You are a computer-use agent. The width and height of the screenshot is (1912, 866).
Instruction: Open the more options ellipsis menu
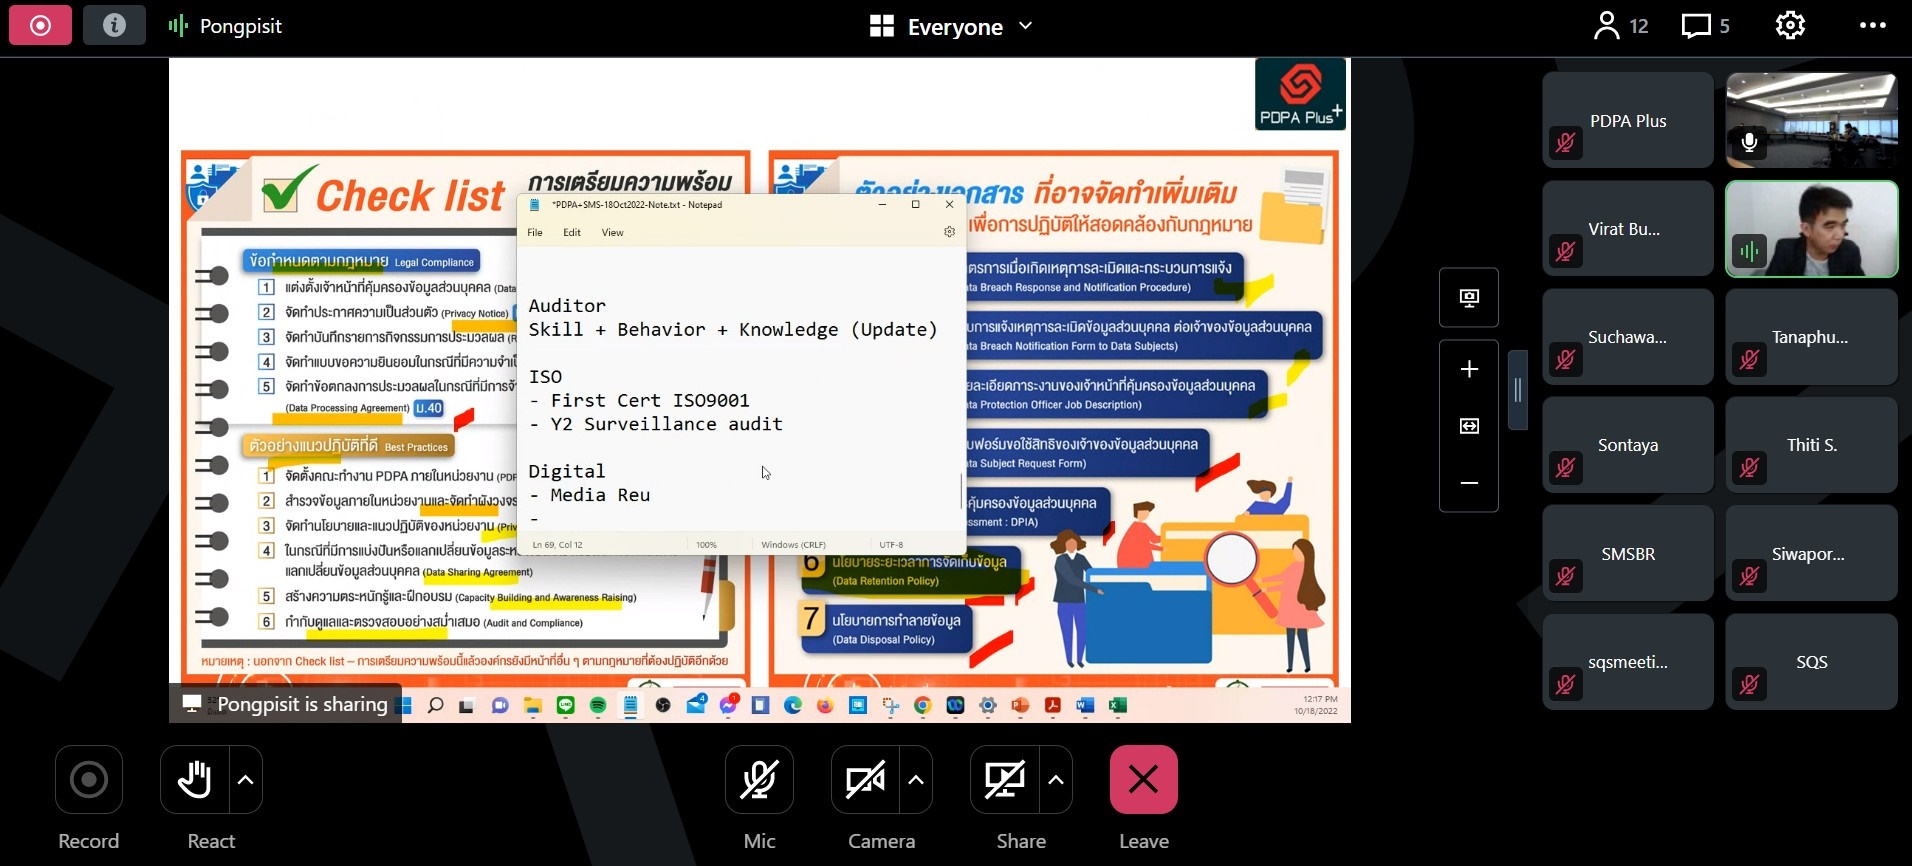click(1873, 26)
